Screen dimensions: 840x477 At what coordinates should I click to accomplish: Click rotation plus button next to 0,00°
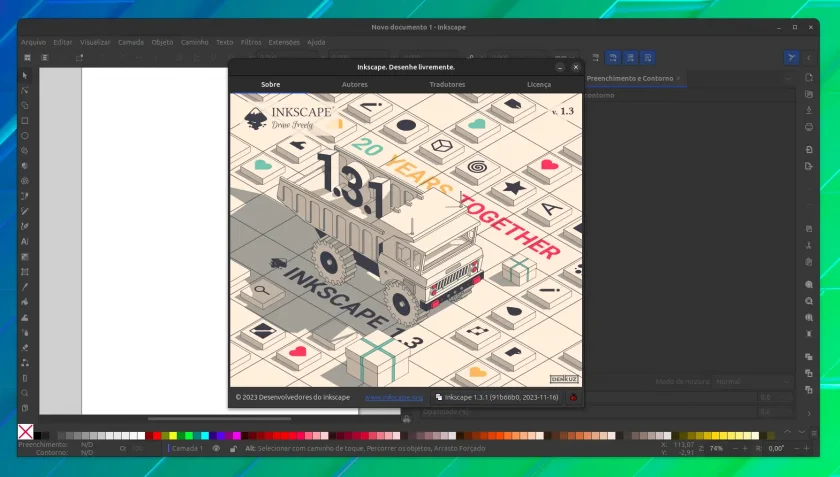pyautogui.click(x=806, y=449)
